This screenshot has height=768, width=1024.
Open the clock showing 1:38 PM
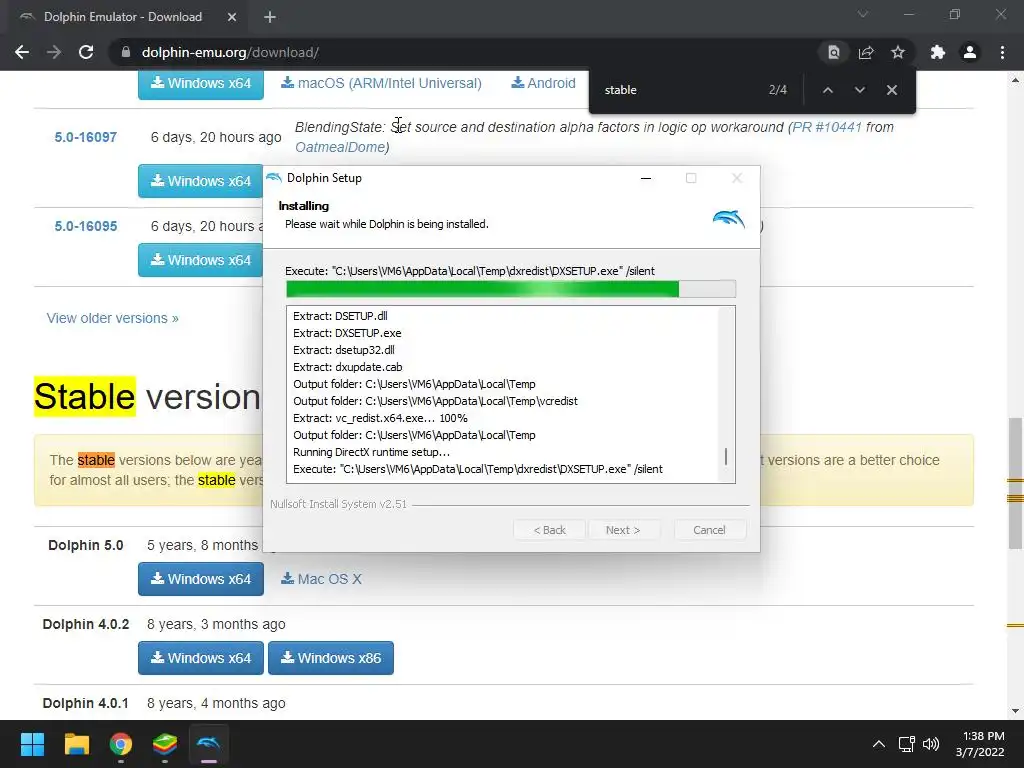tap(980, 744)
